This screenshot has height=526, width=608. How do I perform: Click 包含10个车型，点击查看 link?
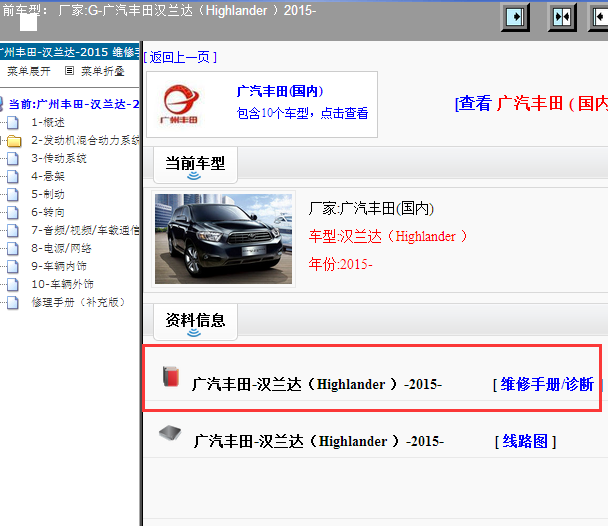click(302, 113)
